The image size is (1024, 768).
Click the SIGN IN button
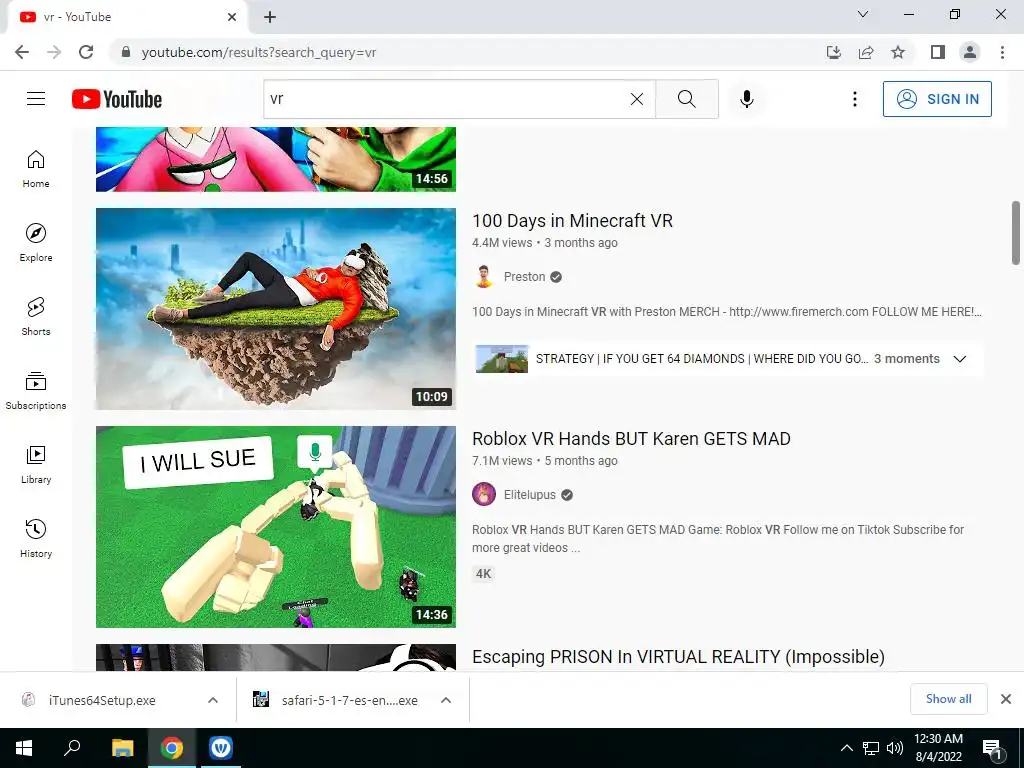tap(937, 99)
